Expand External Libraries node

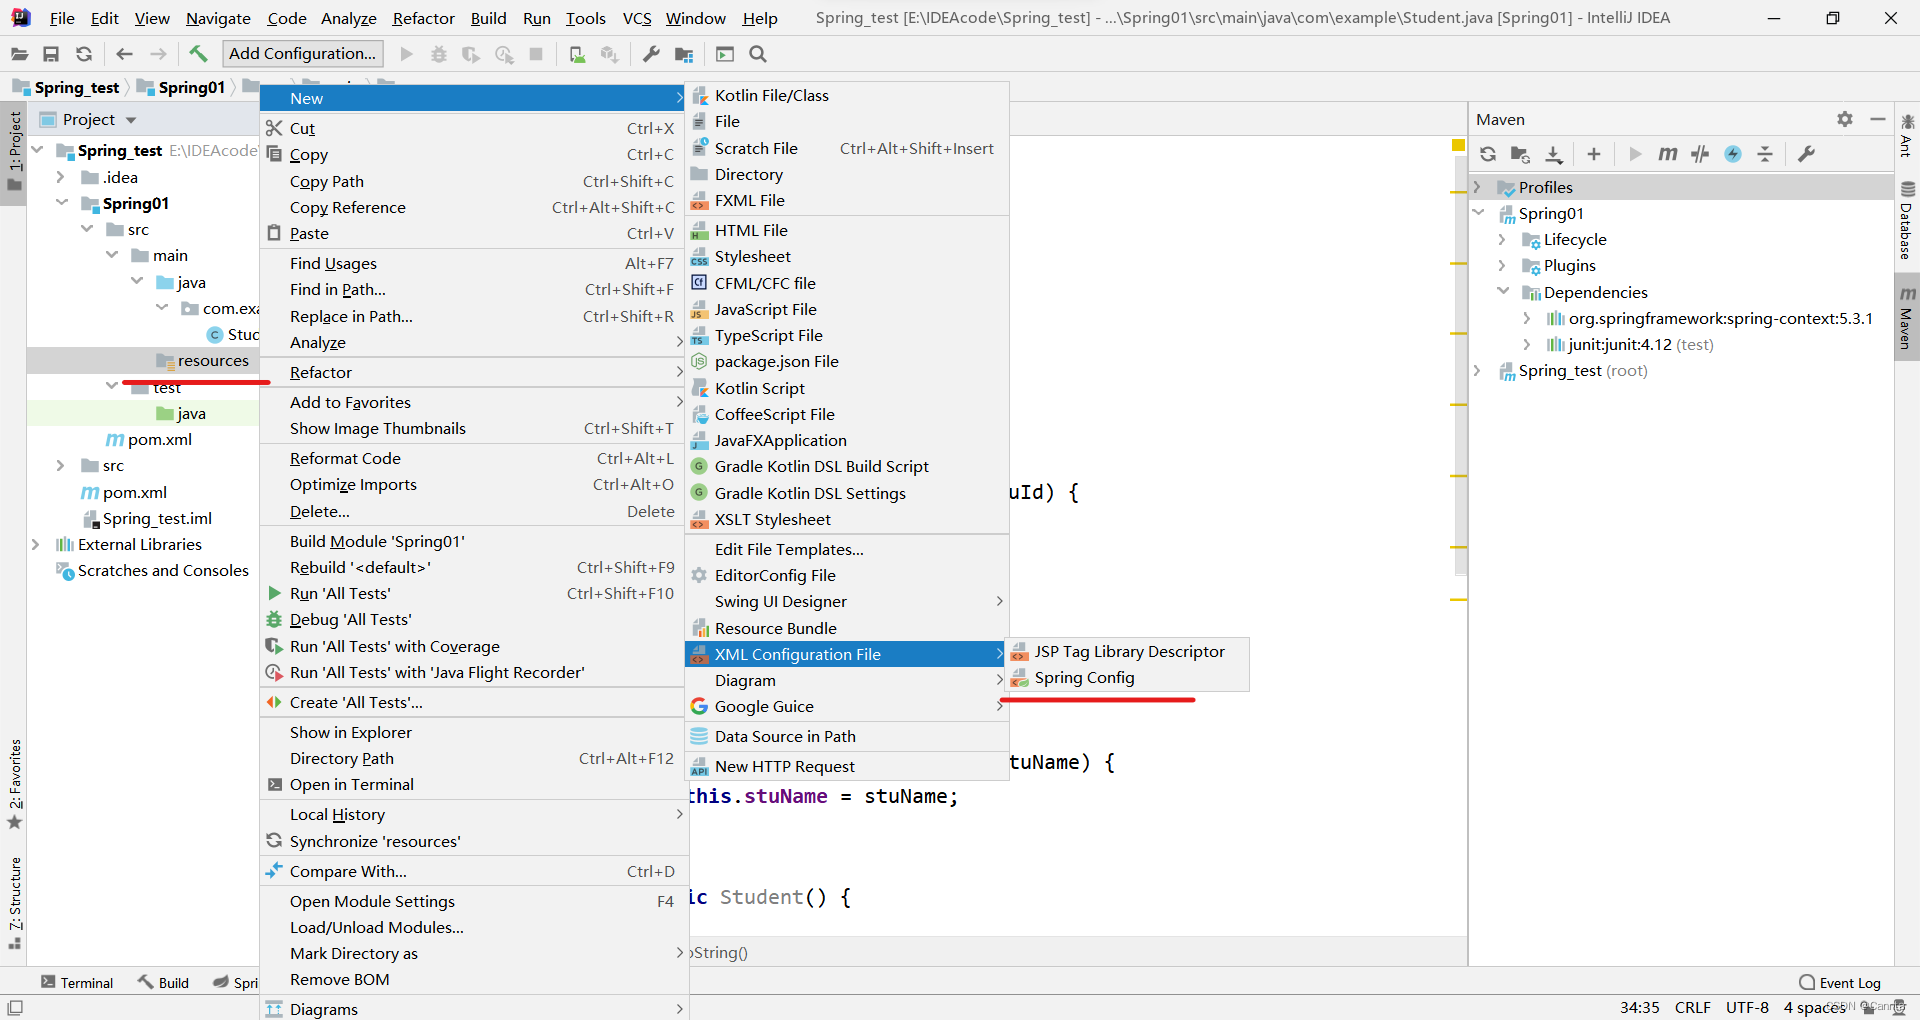(35, 544)
